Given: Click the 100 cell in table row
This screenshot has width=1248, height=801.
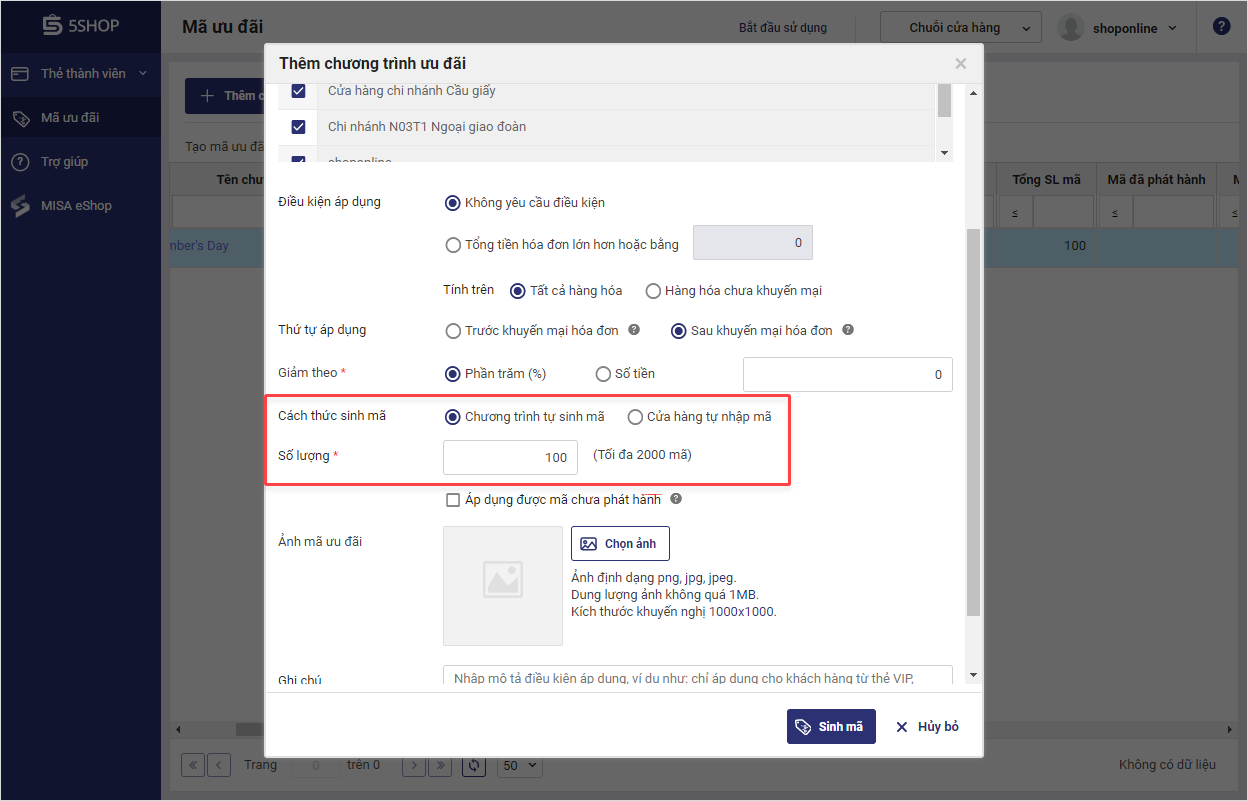Looking at the screenshot, I should point(1047,246).
